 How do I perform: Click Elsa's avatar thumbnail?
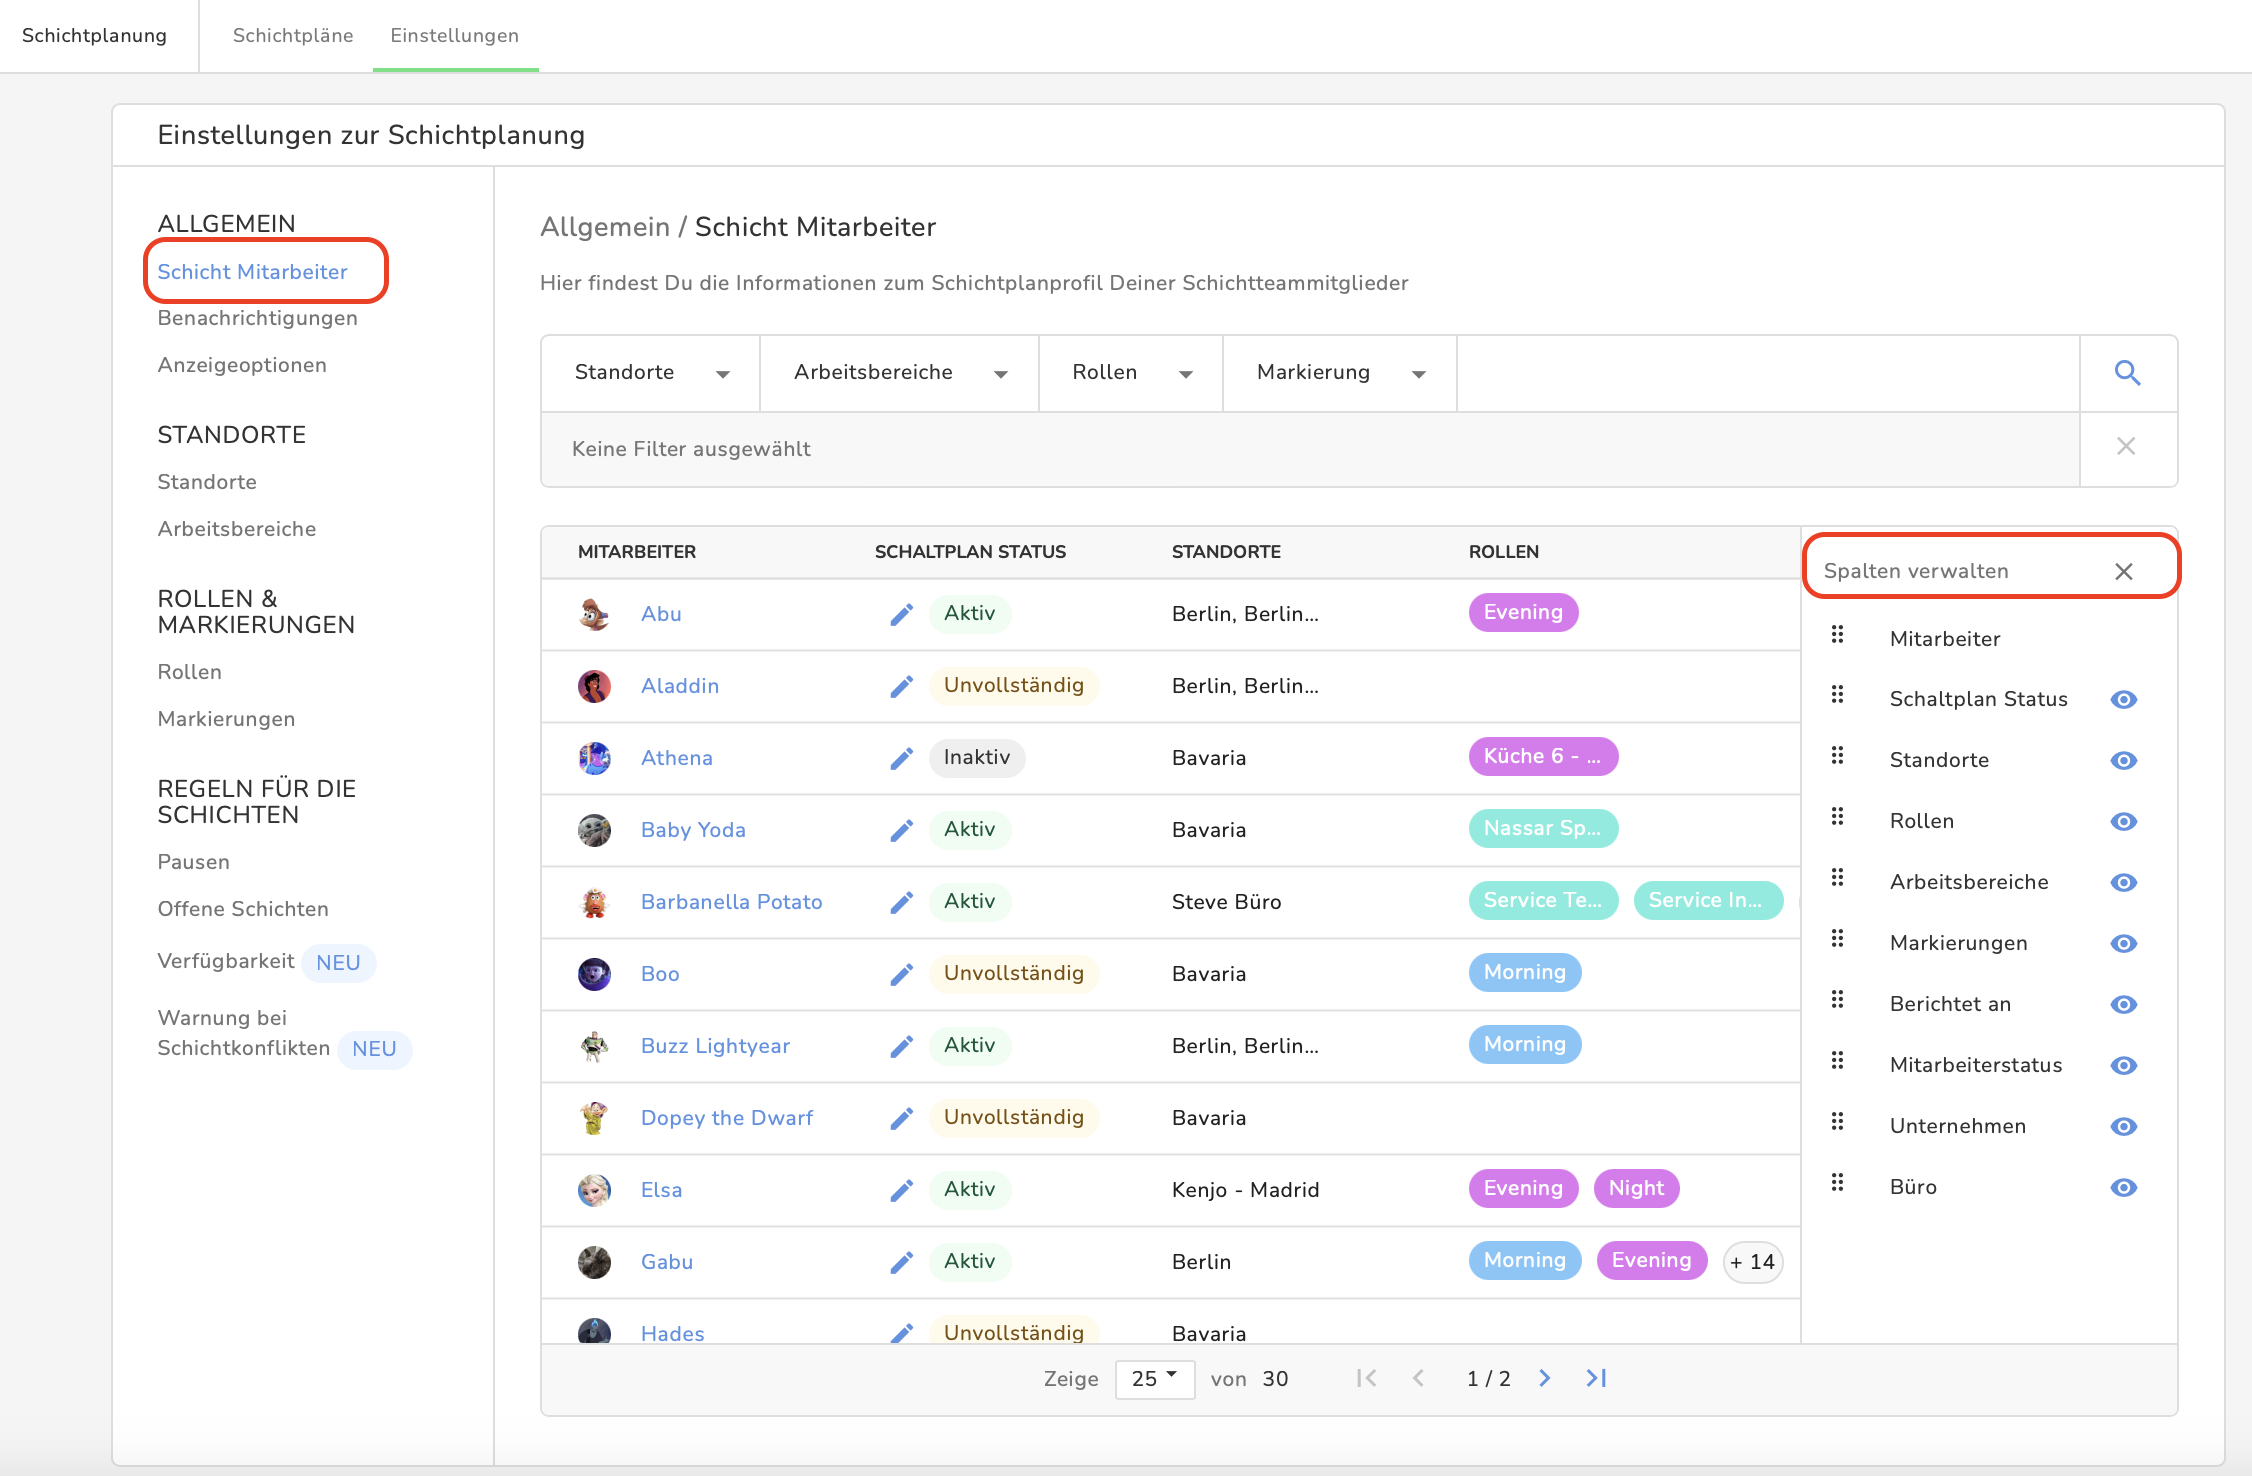pos(594,1190)
